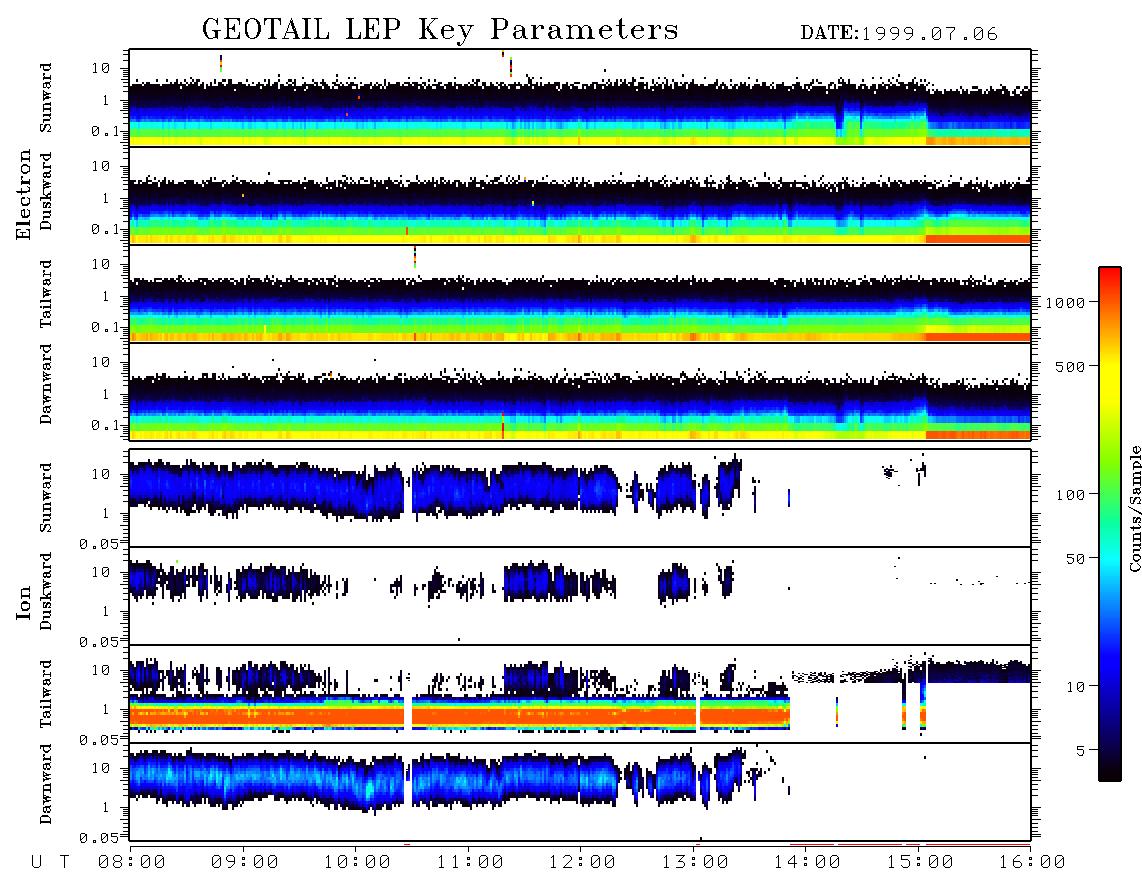The height and width of the screenshot is (880, 1142).
Task: Select the Dawnward label of Electron group
Action: point(46,385)
